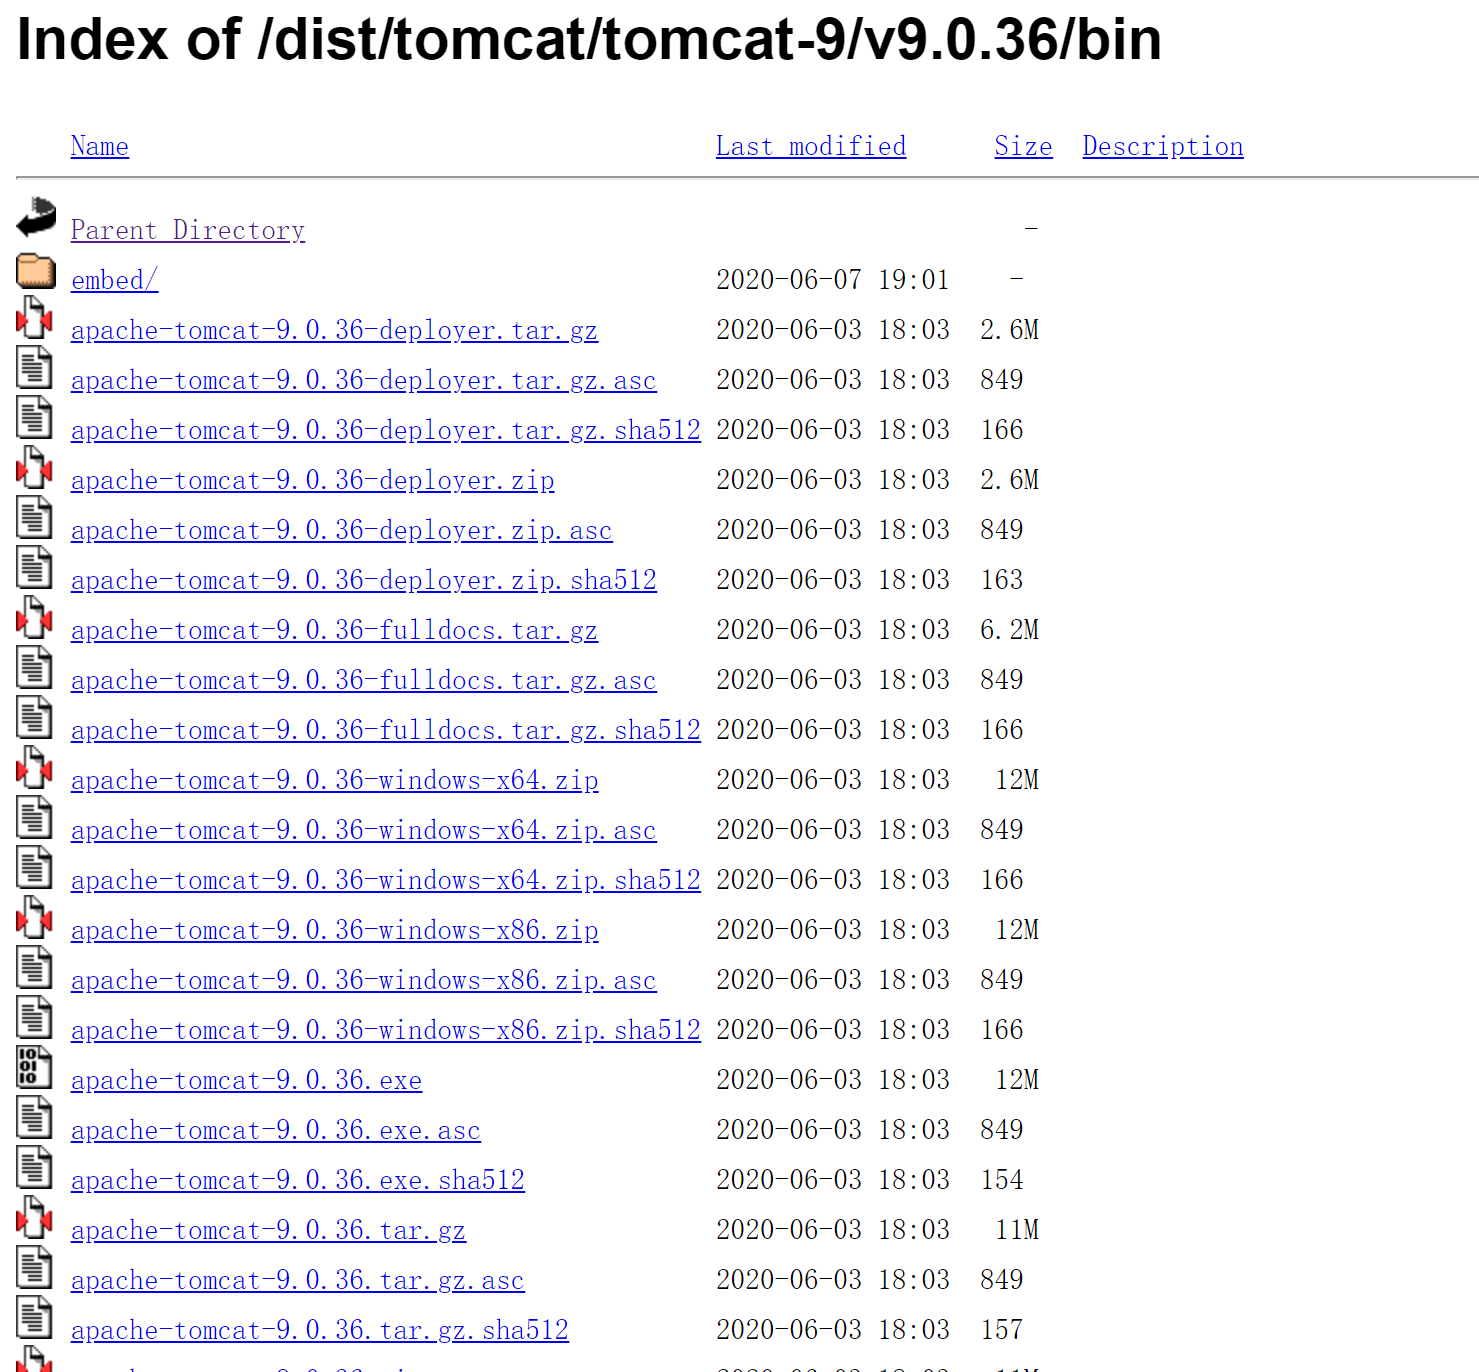Click the embed/ date 2020-06-07 19:01
1479x1372 pixels.
pos(832,280)
